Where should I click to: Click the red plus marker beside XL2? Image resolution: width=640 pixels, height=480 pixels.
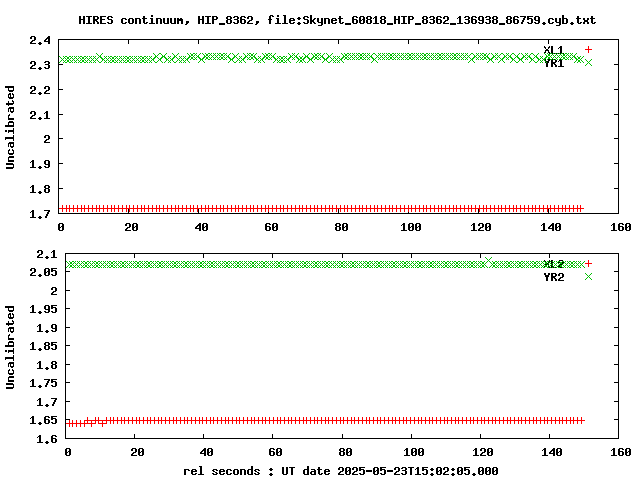pyautogui.click(x=588, y=264)
